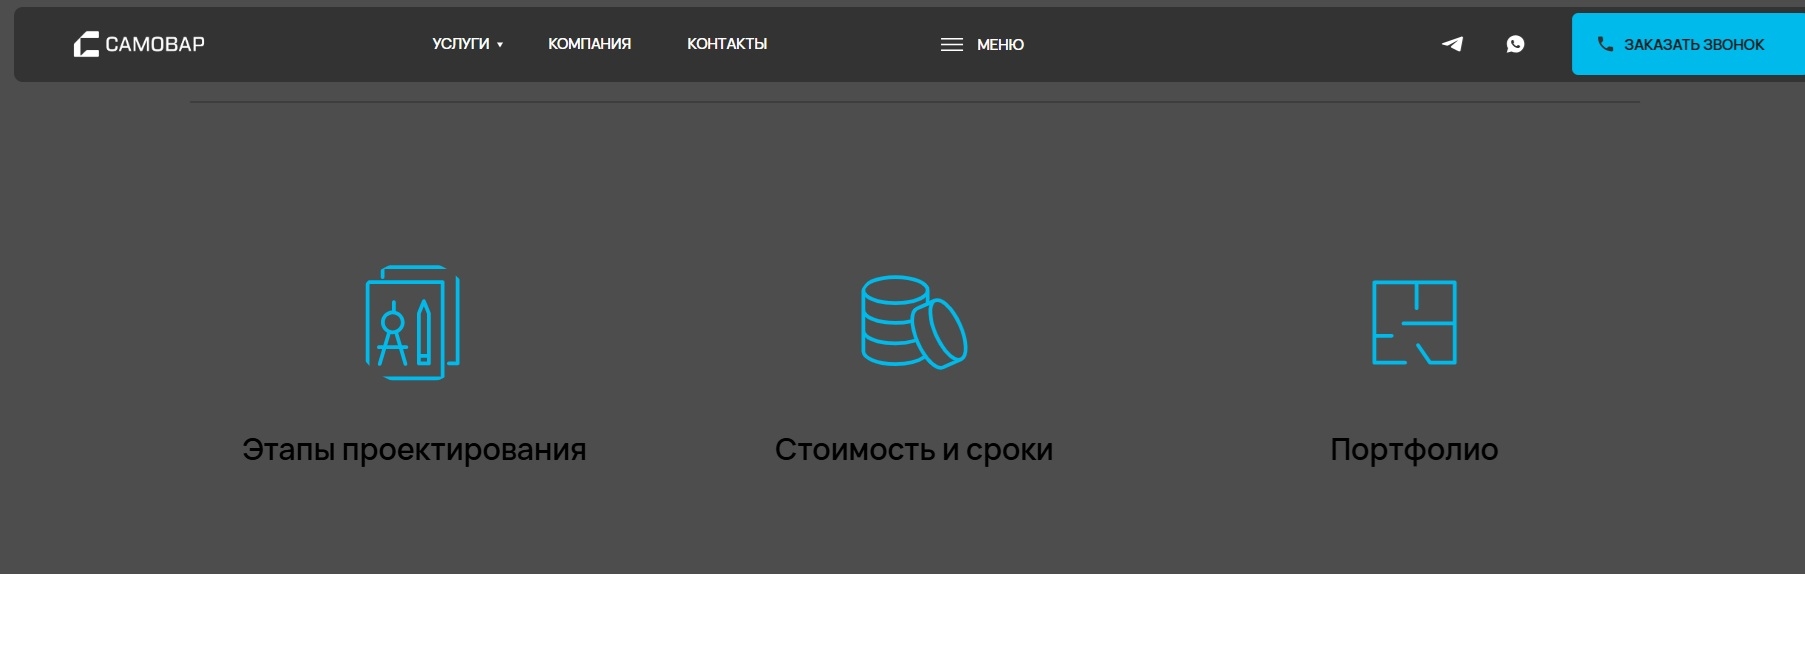Open the Этапы проектирования link
Image resolution: width=1805 pixels, height=648 pixels.
414,450
